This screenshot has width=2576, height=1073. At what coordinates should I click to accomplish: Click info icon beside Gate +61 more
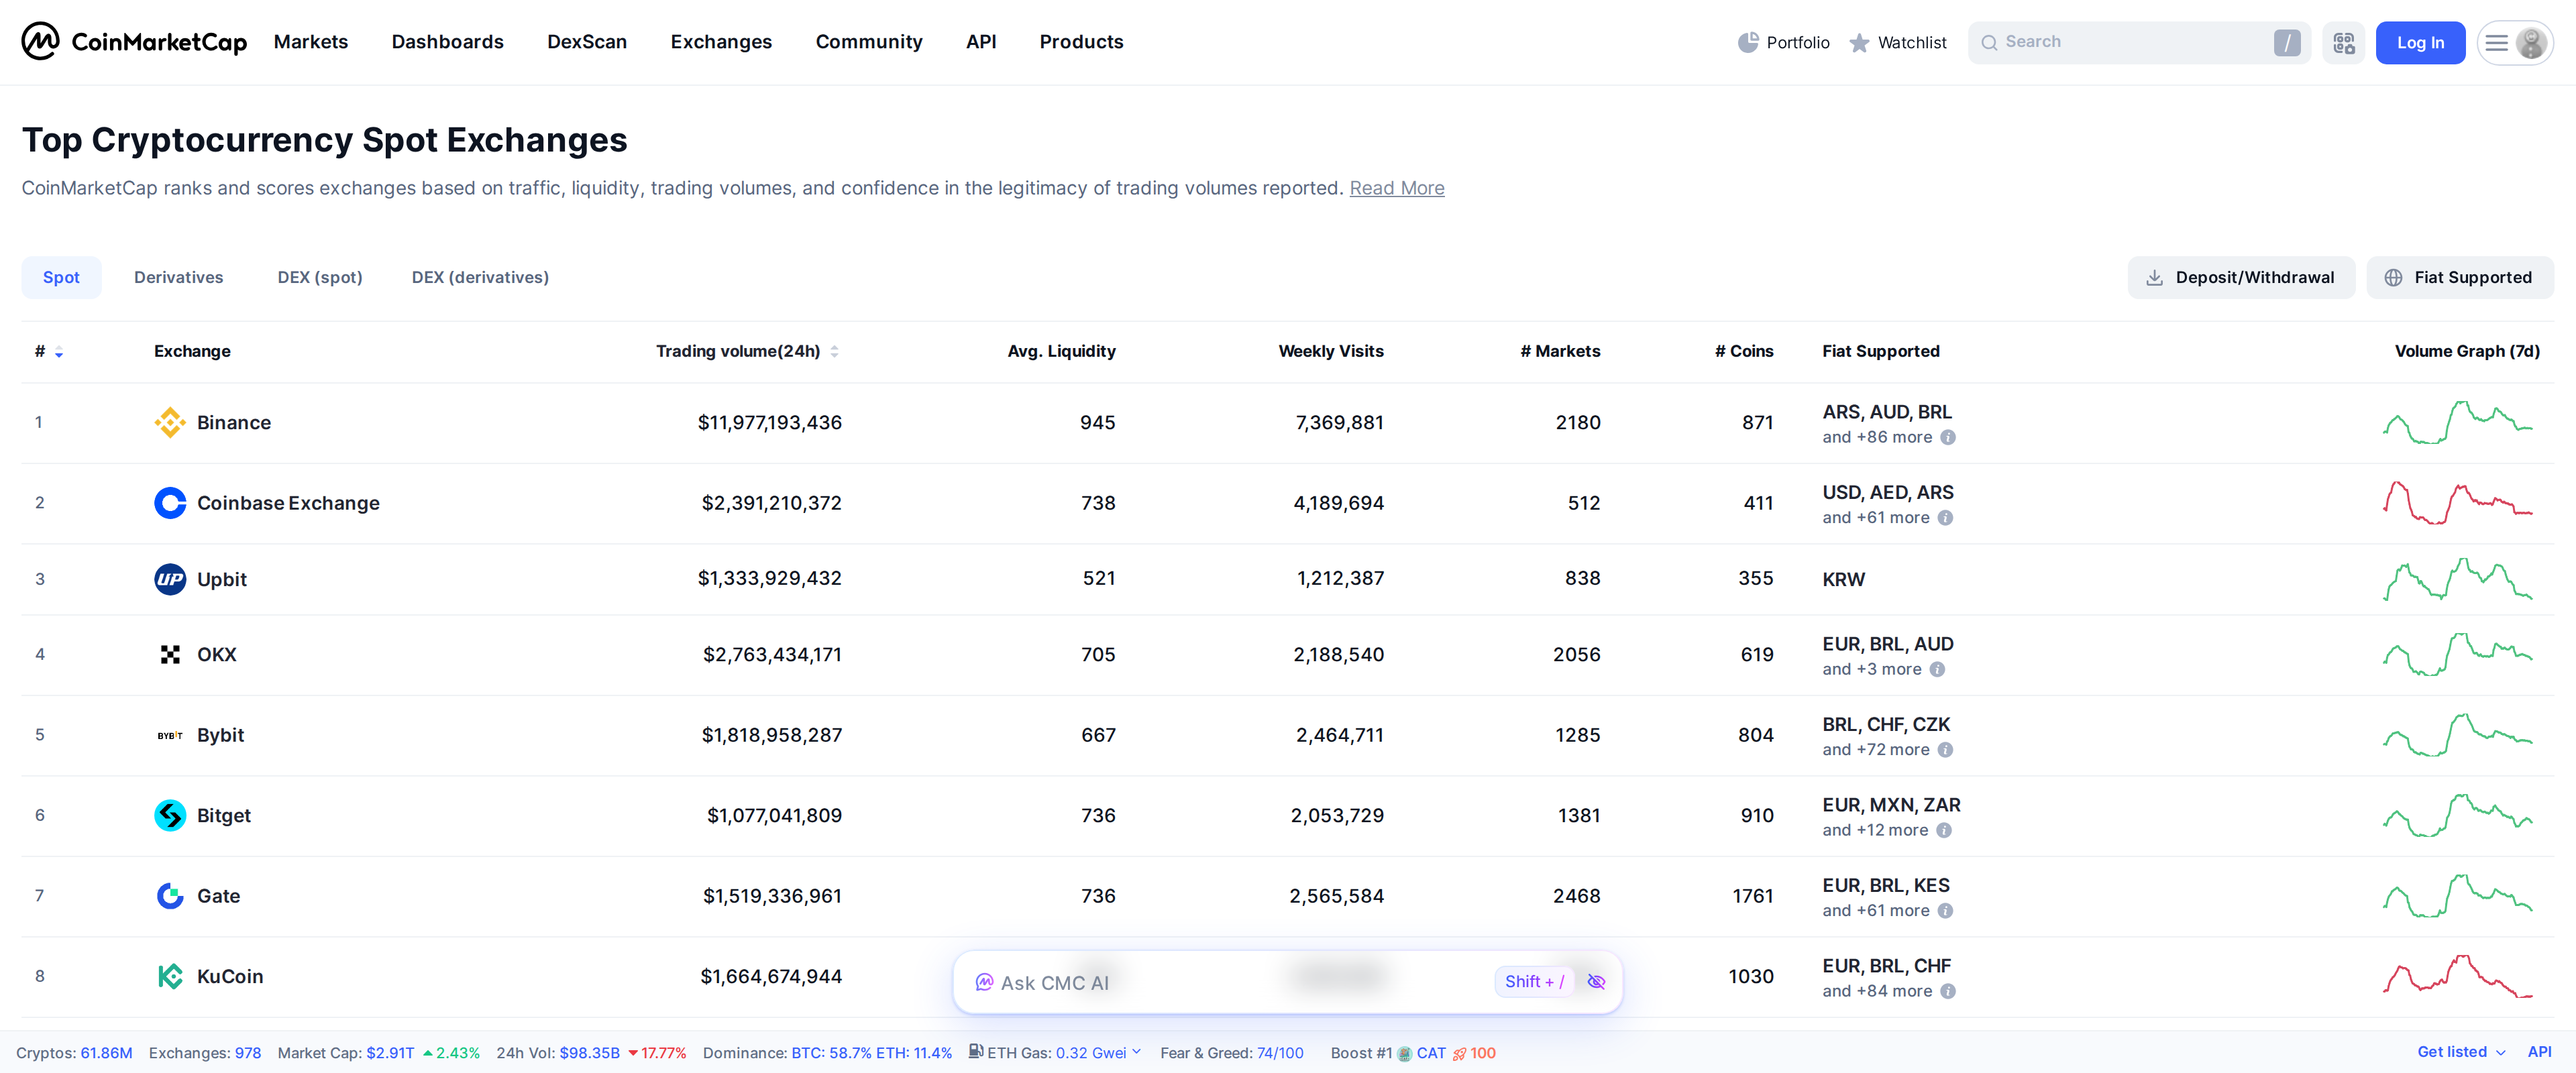(1945, 910)
